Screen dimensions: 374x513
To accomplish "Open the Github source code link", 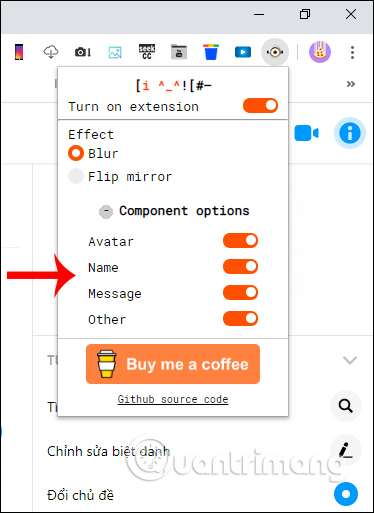I will coord(173,399).
